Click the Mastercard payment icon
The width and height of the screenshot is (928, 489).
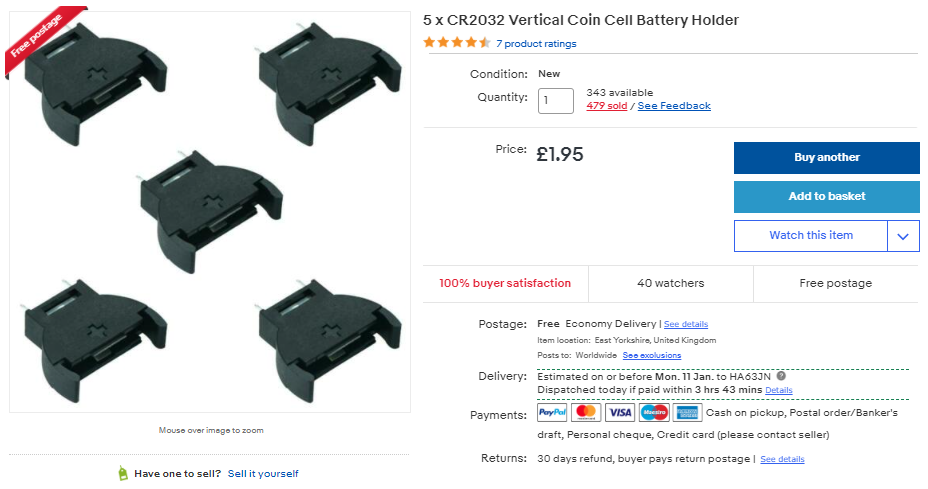pos(586,412)
